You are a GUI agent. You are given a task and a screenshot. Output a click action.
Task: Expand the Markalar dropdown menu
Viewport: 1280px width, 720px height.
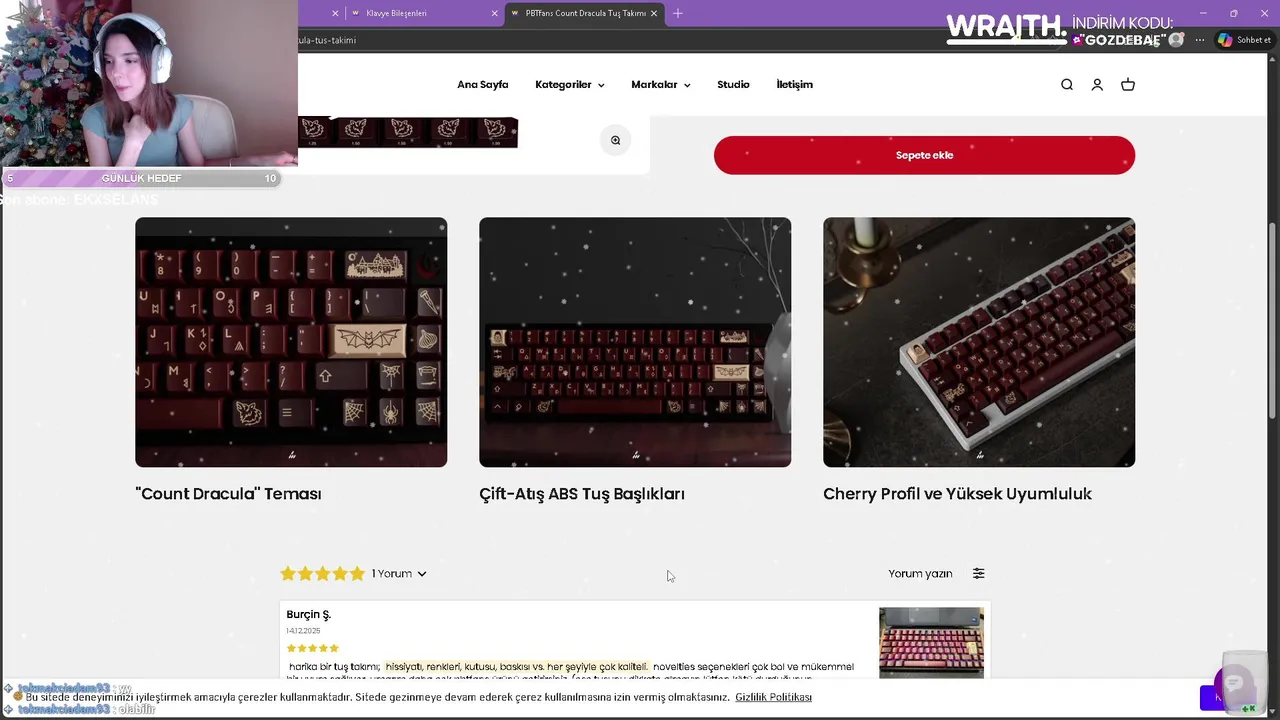660,85
